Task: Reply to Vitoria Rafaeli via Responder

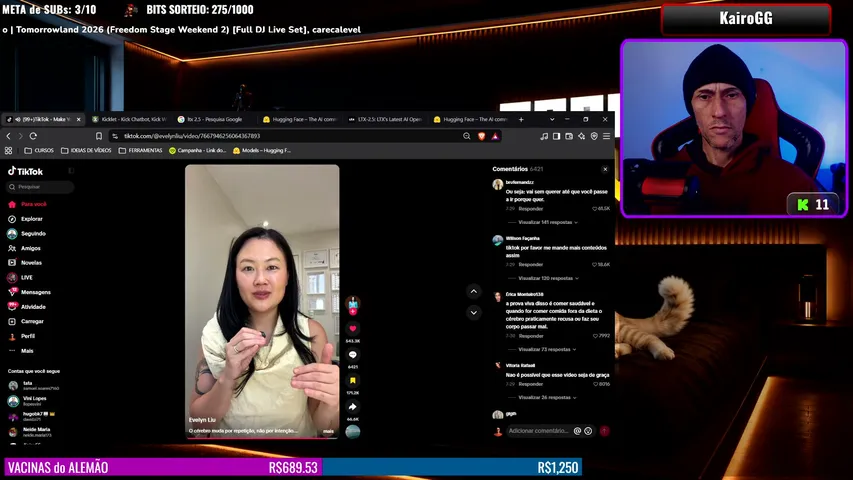Action: click(530, 384)
